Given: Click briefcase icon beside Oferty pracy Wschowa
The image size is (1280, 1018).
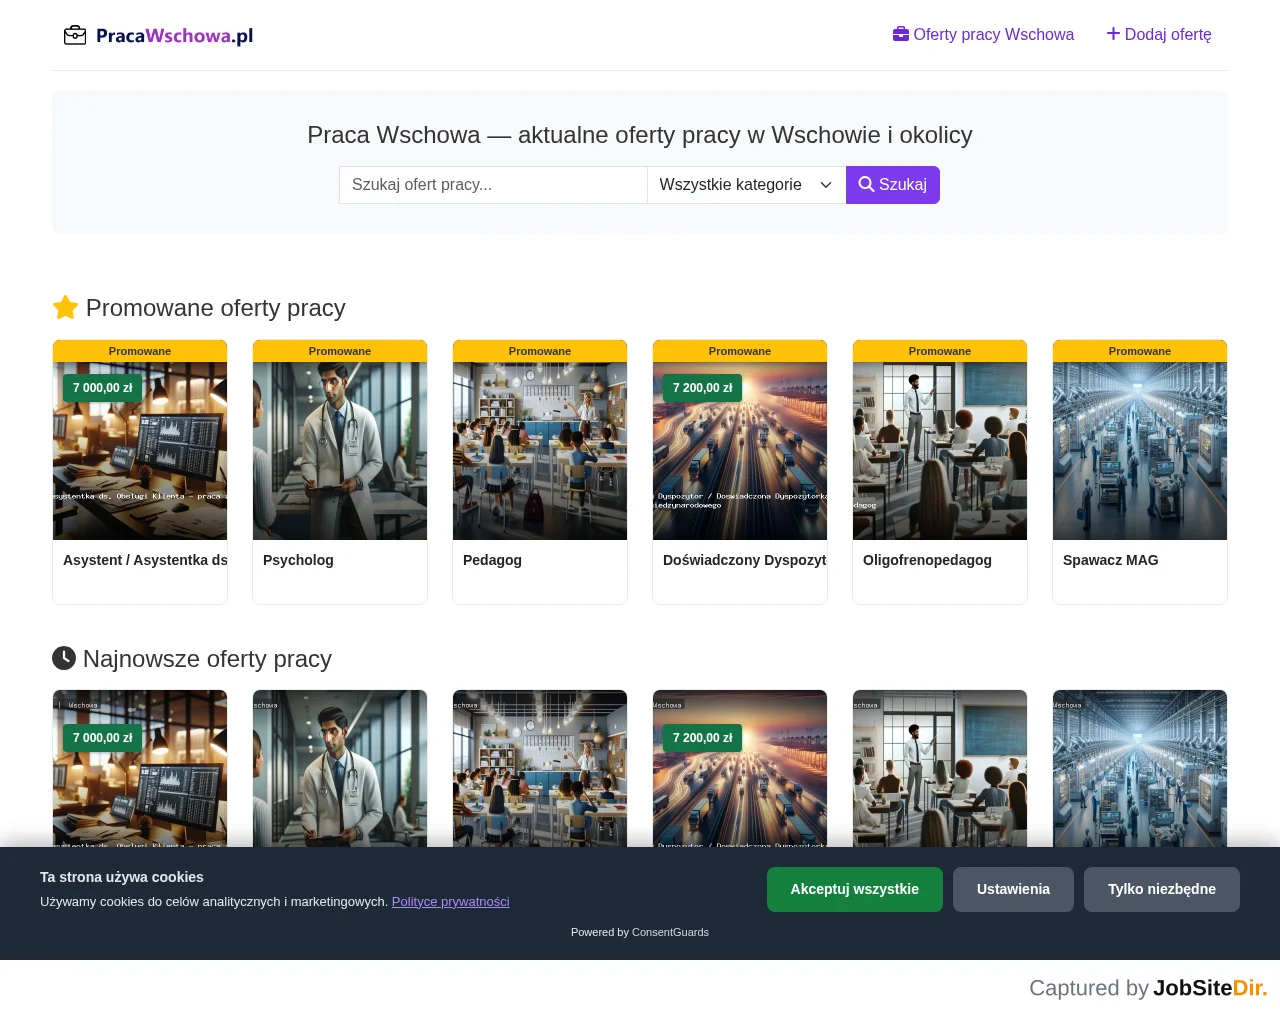Looking at the screenshot, I should [x=901, y=34].
